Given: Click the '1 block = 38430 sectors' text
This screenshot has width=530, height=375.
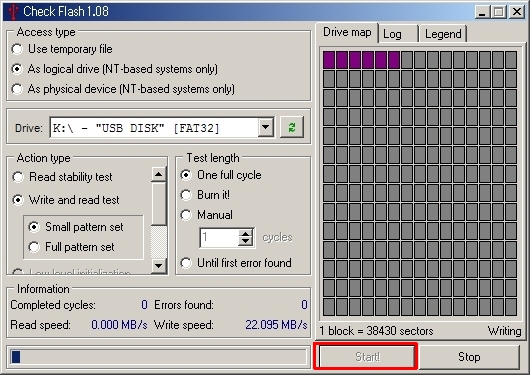Looking at the screenshot, I should click(x=376, y=331).
